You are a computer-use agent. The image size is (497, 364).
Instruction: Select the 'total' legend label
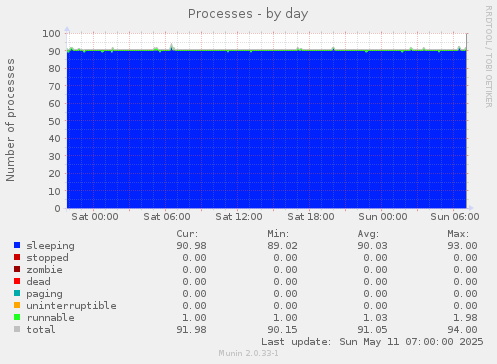pyautogui.click(x=41, y=330)
